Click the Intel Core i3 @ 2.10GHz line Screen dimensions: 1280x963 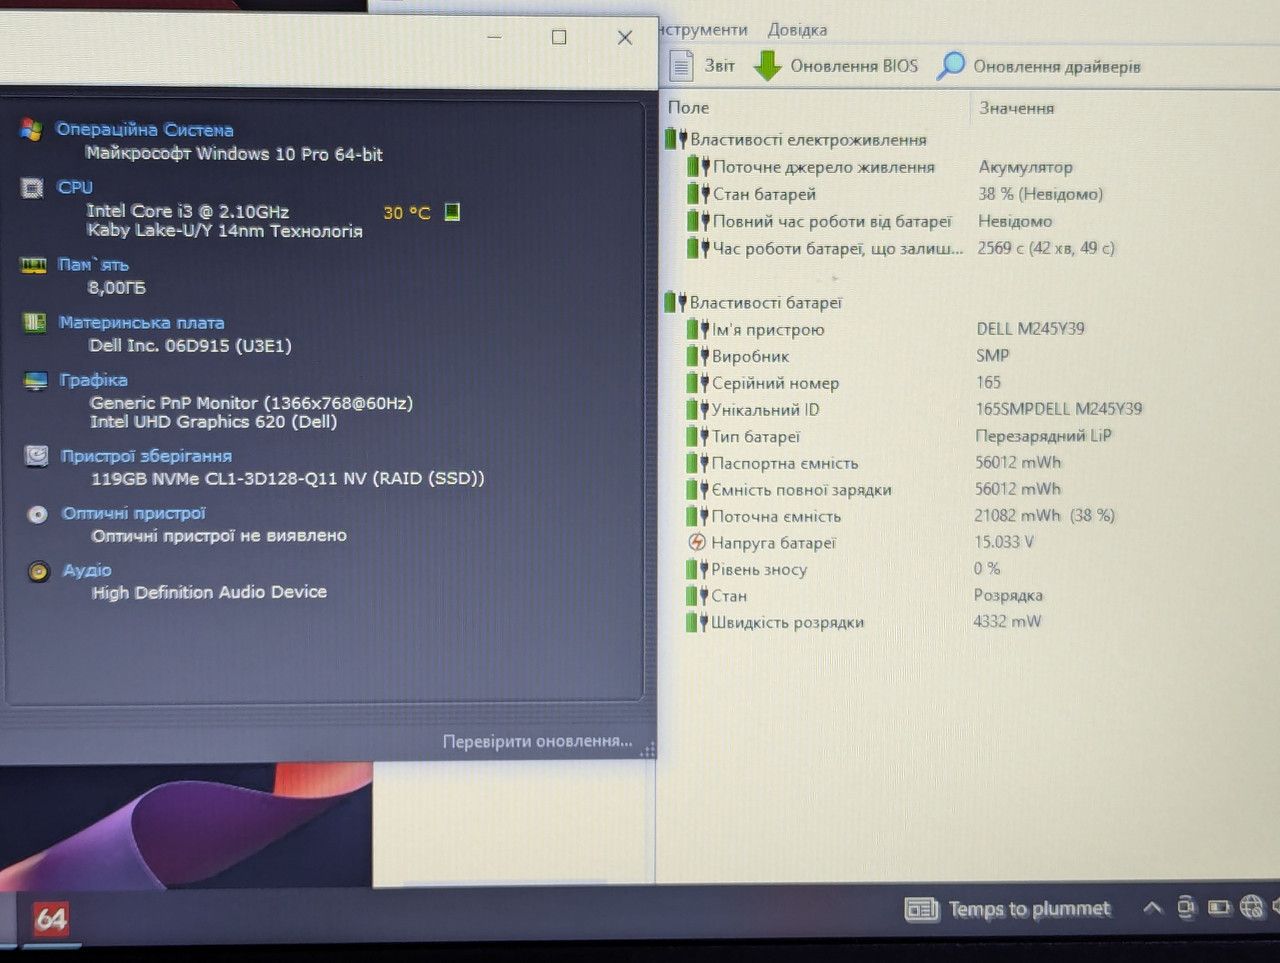pos(188,211)
